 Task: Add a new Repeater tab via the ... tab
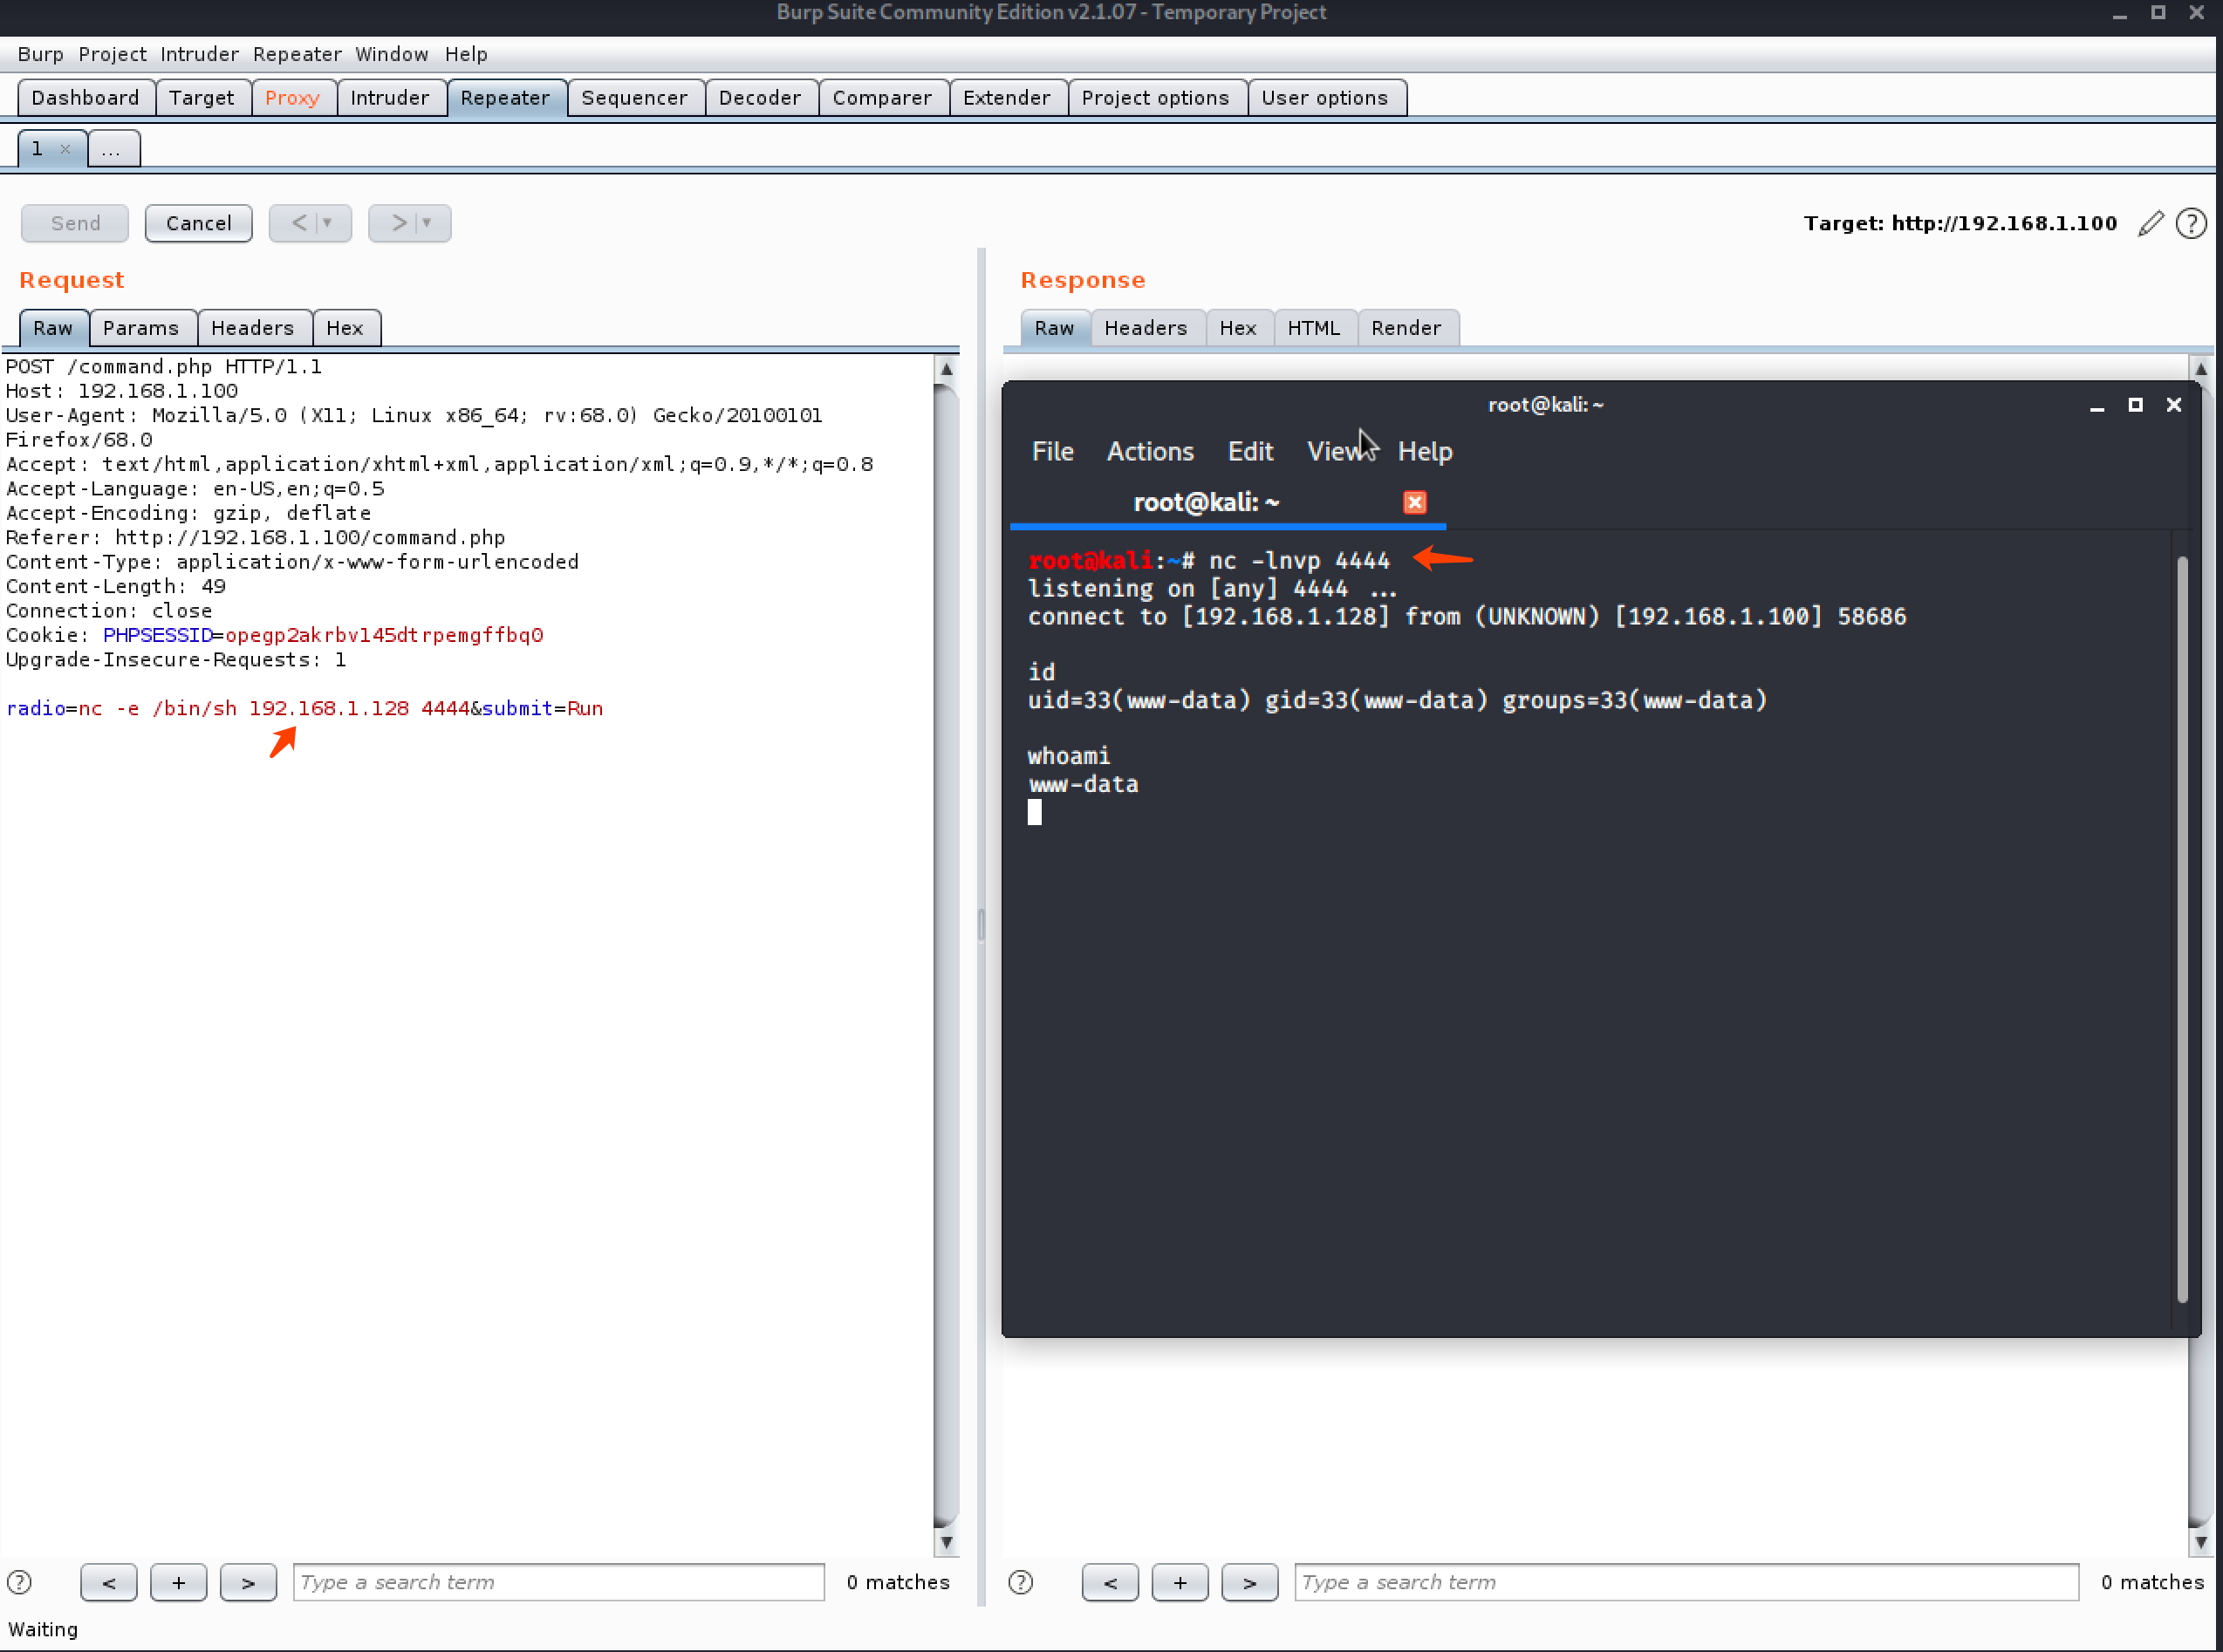pos(112,149)
